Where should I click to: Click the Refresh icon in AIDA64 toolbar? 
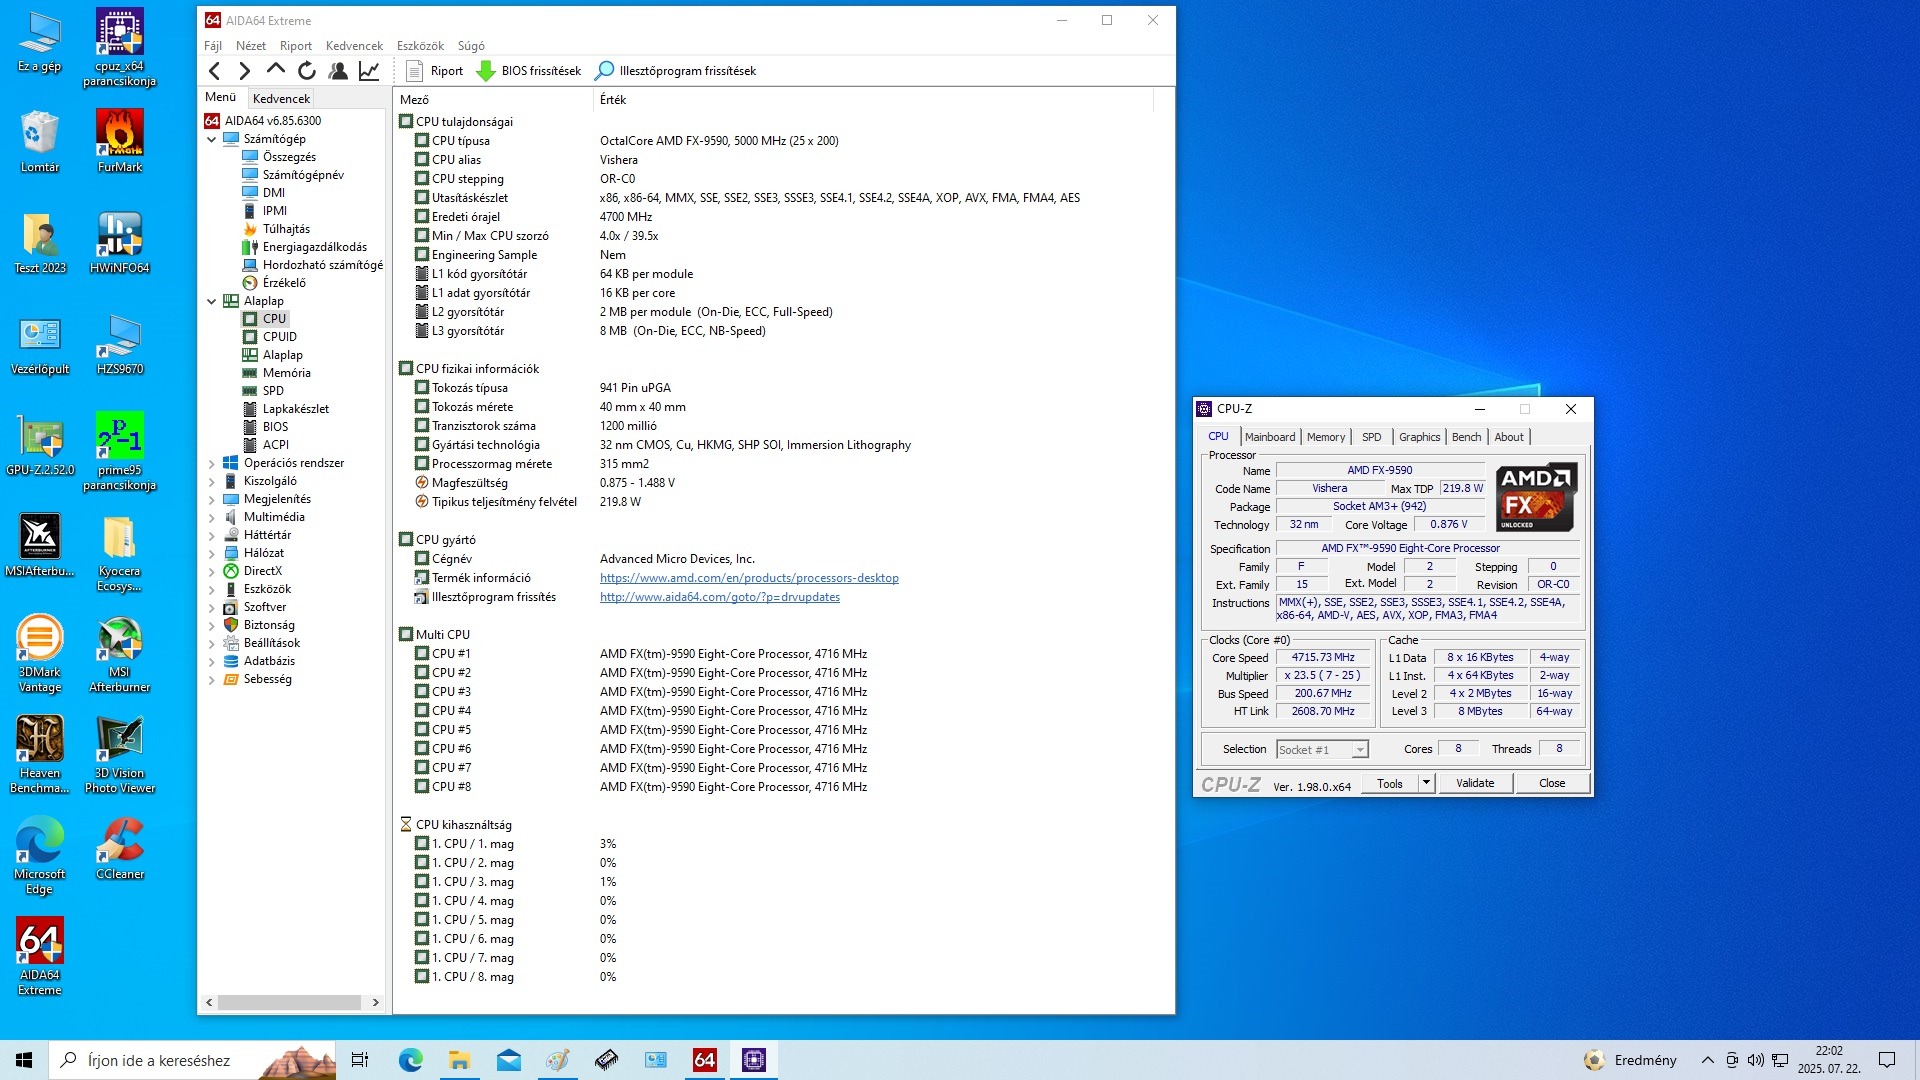pos(307,71)
